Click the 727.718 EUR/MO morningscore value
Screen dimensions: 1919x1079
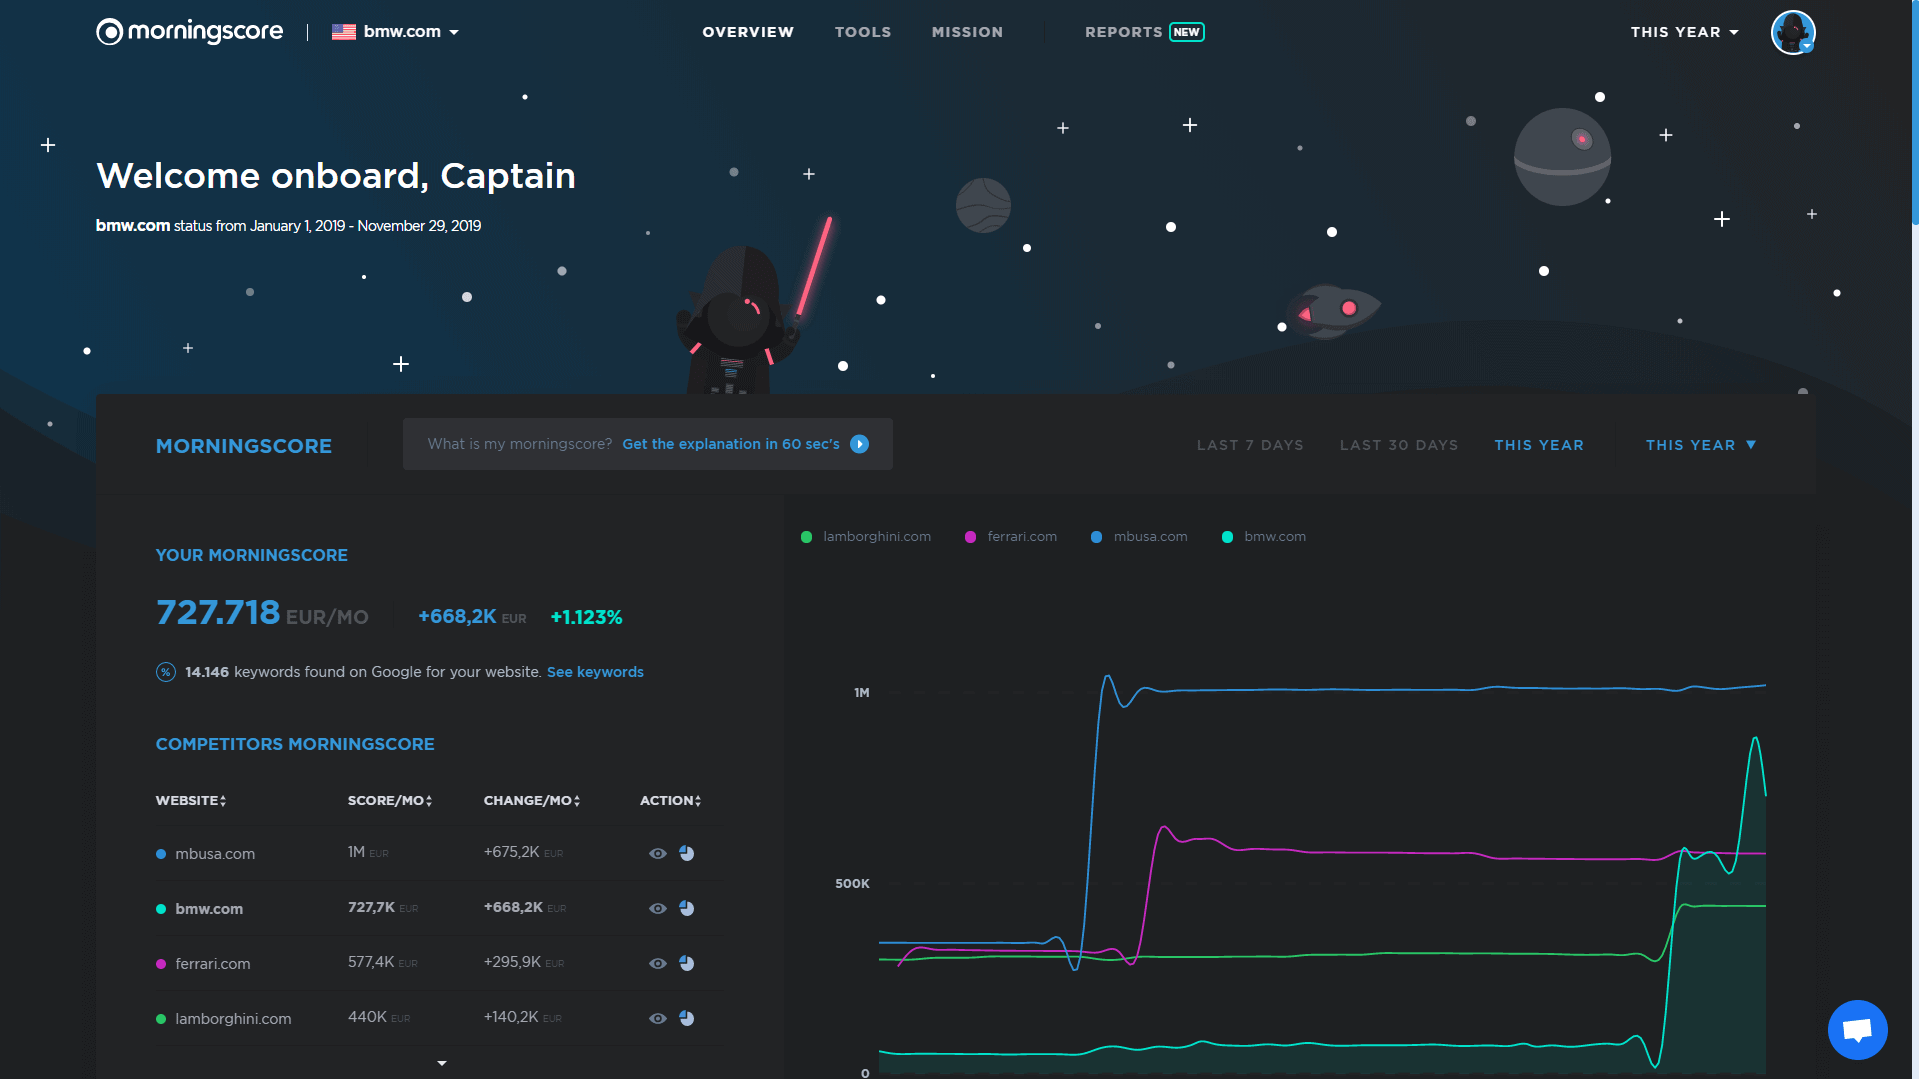click(262, 613)
